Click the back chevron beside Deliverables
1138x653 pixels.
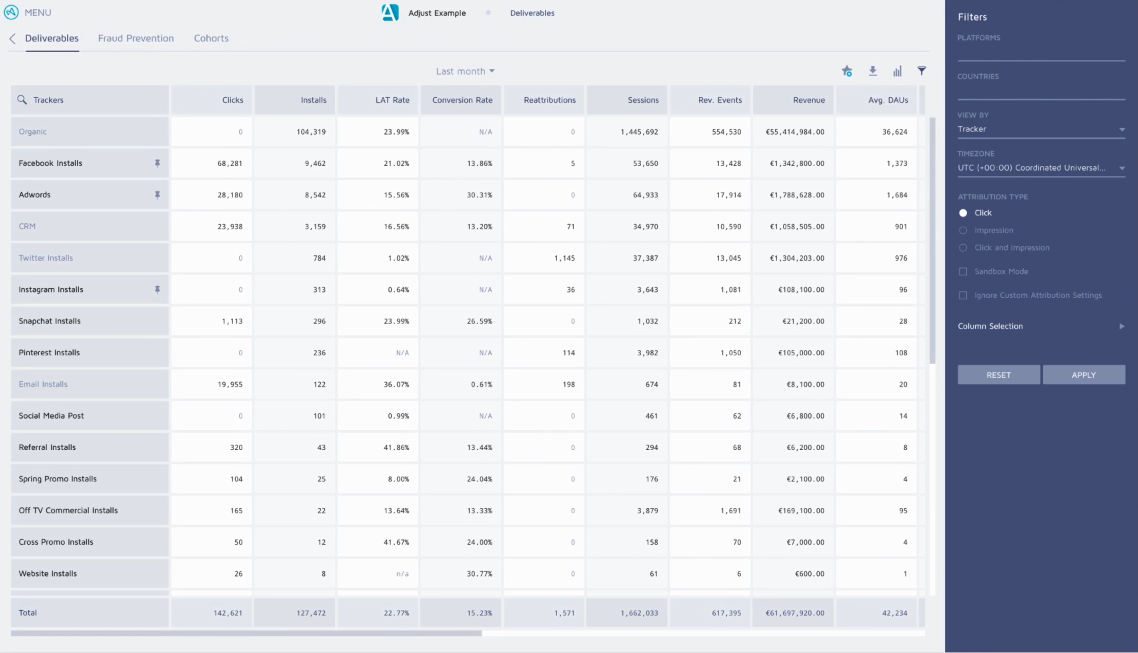(x=12, y=39)
